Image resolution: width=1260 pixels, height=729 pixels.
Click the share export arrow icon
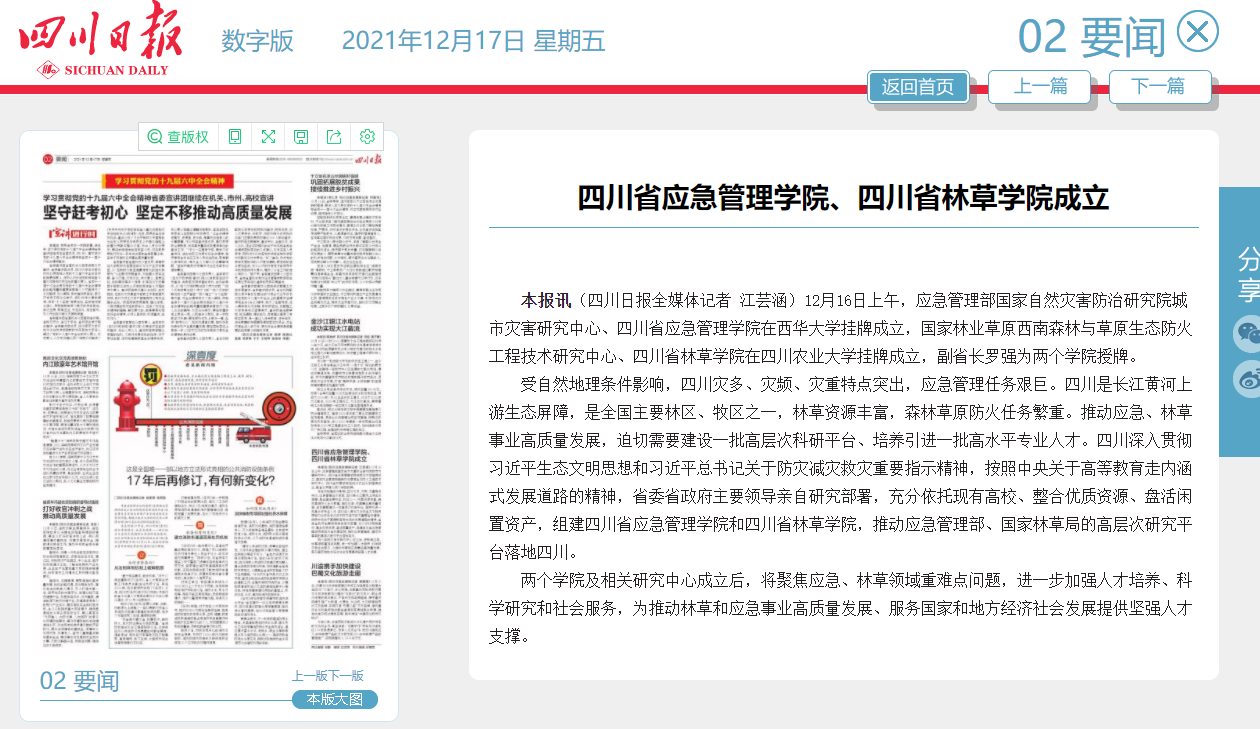point(334,137)
